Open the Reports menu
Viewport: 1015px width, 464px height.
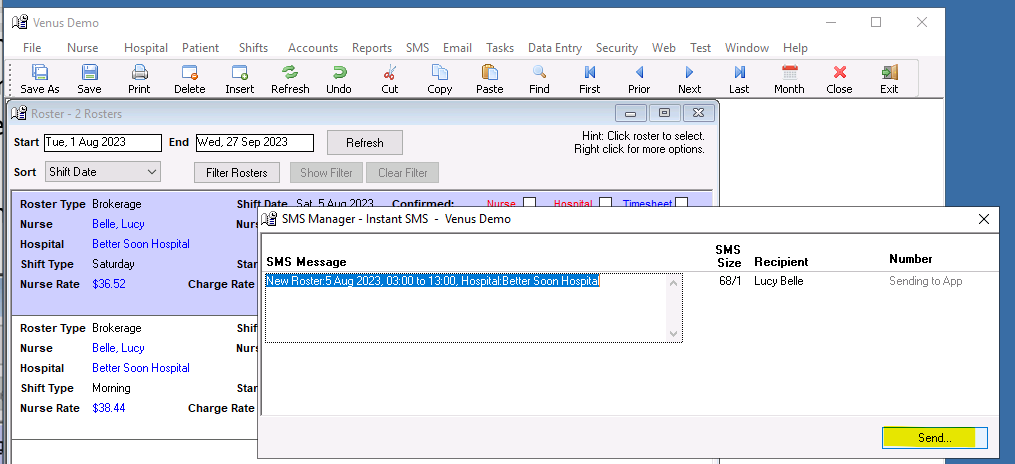tap(372, 48)
